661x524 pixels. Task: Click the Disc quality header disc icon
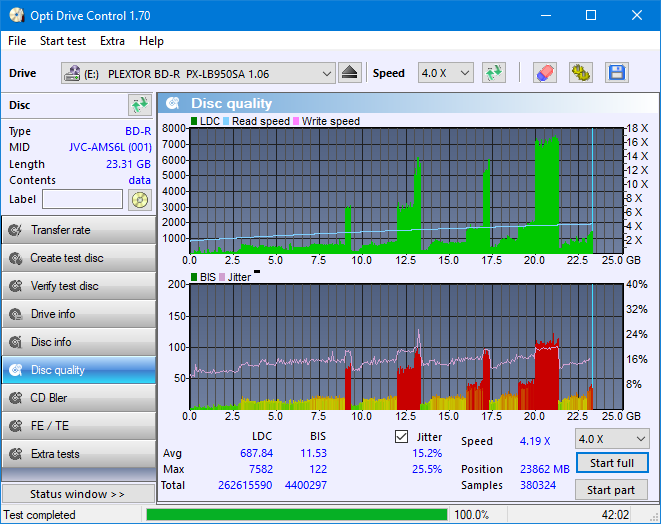click(x=173, y=103)
